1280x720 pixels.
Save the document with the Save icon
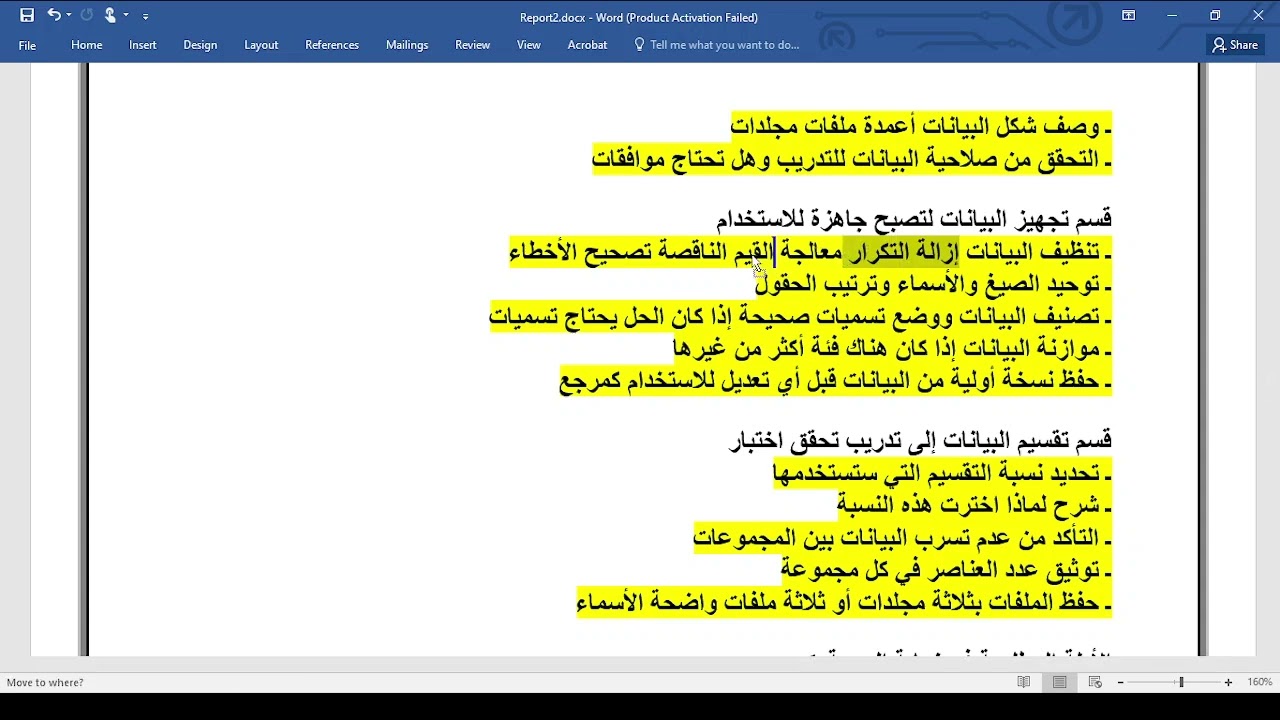27,15
